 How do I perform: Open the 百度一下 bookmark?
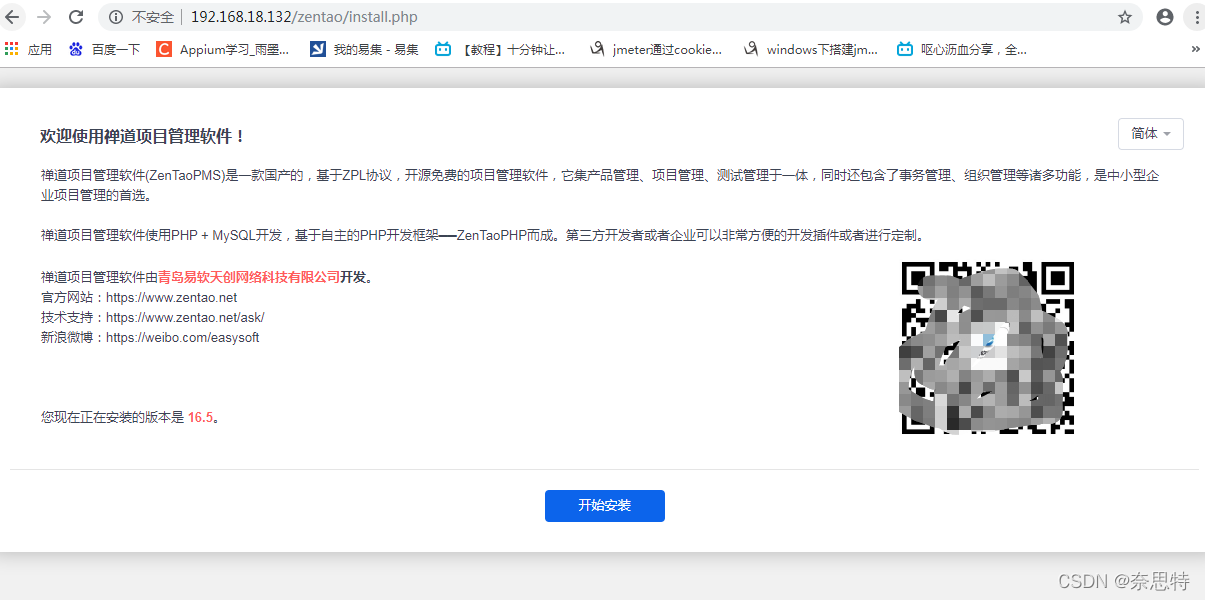pos(116,49)
